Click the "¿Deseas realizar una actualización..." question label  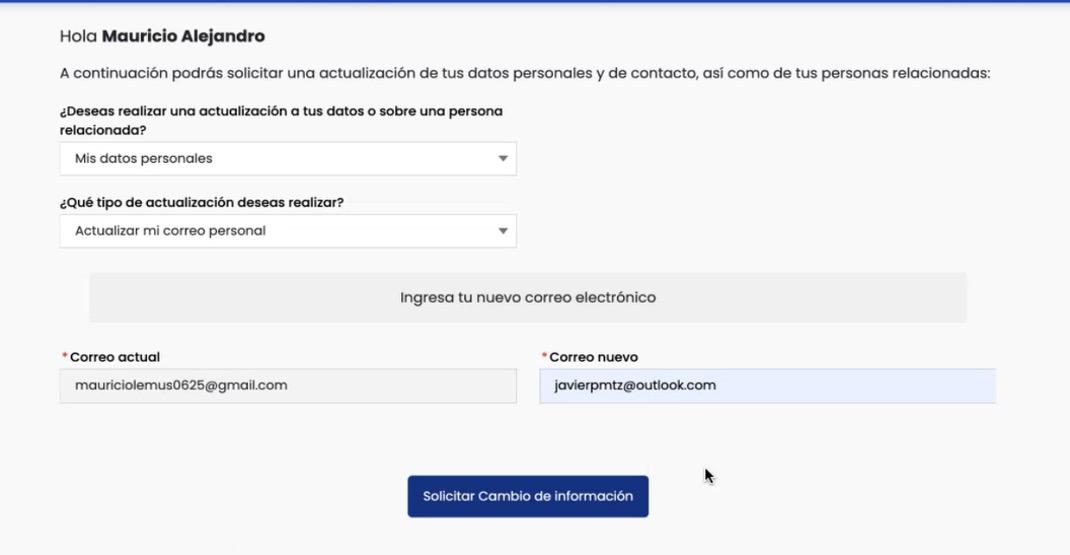pyautogui.click(x=281, y=120)
